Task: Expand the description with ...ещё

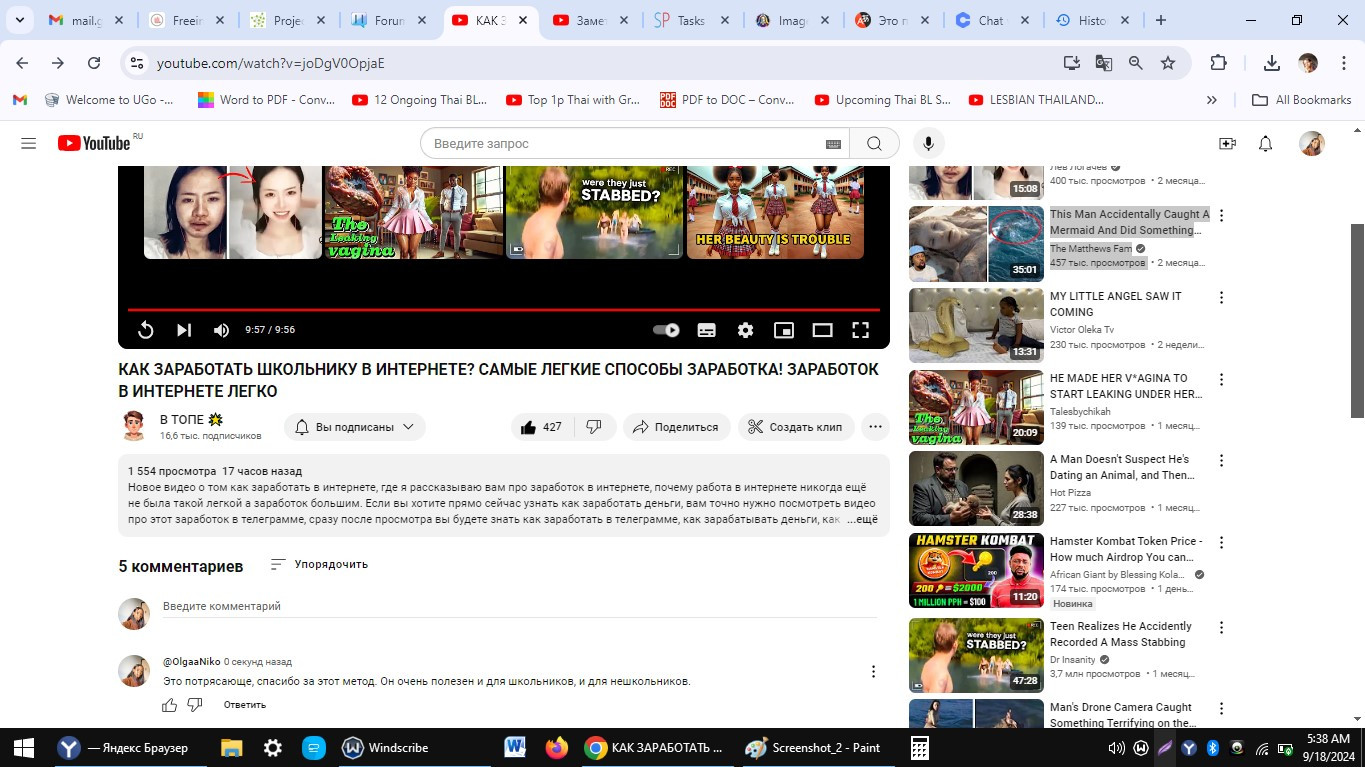Action: 862,520
